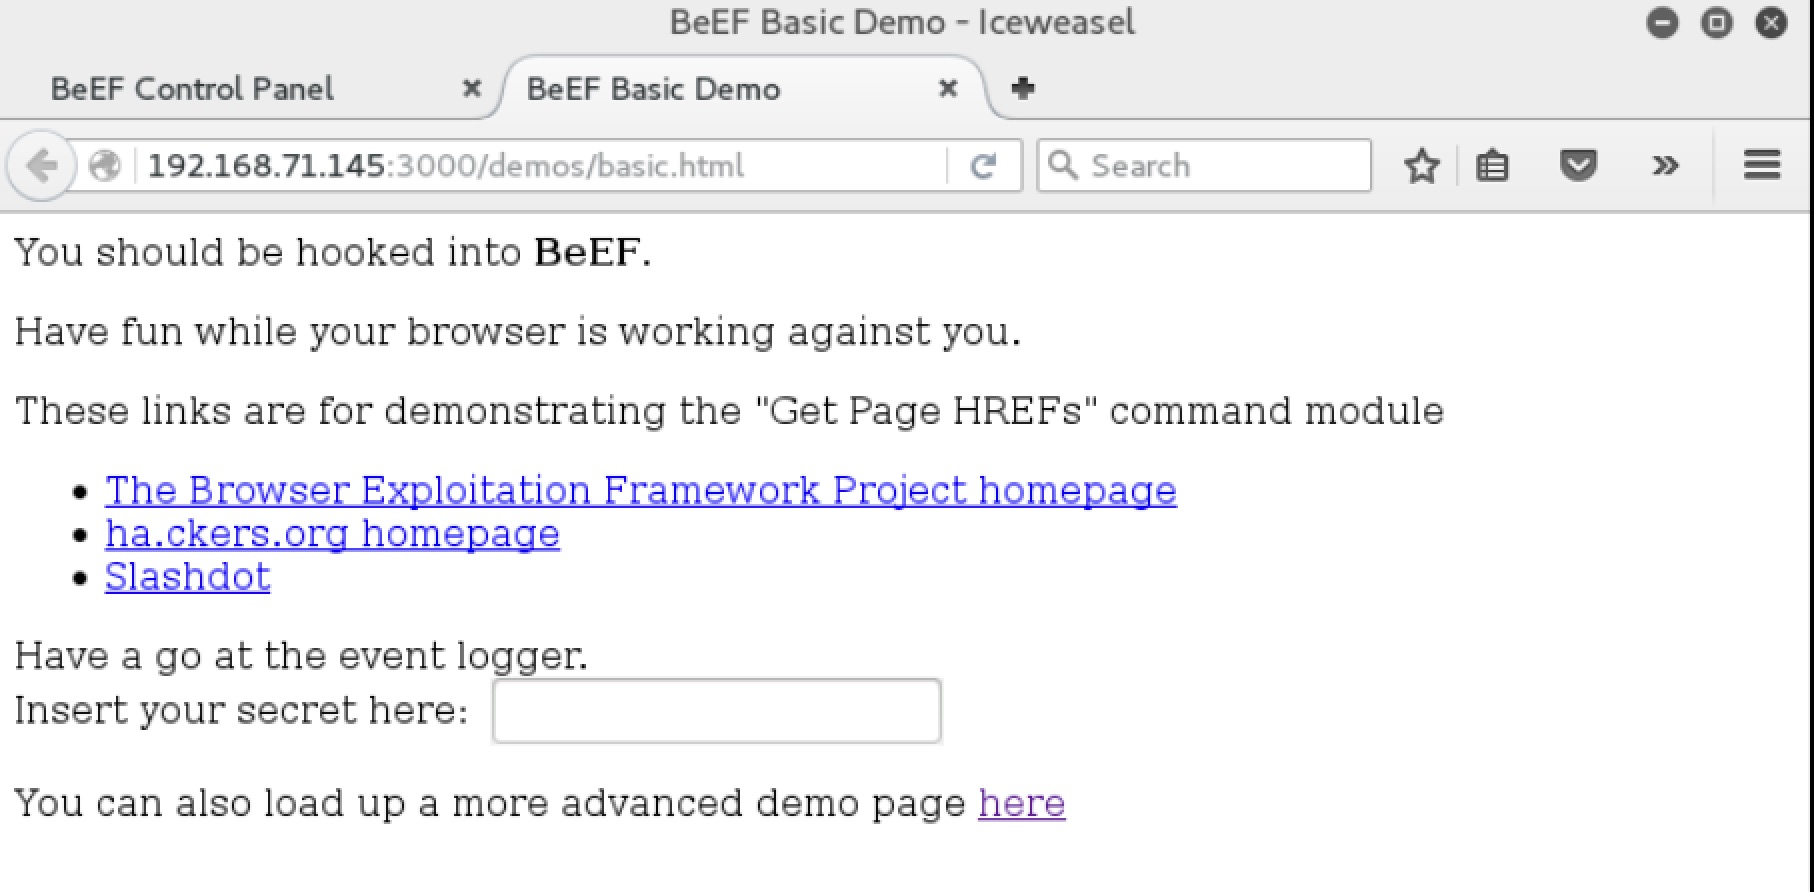The image size is (1814, 892).
Task: Open the Slashdot link
Action: (x=188, y=577)
